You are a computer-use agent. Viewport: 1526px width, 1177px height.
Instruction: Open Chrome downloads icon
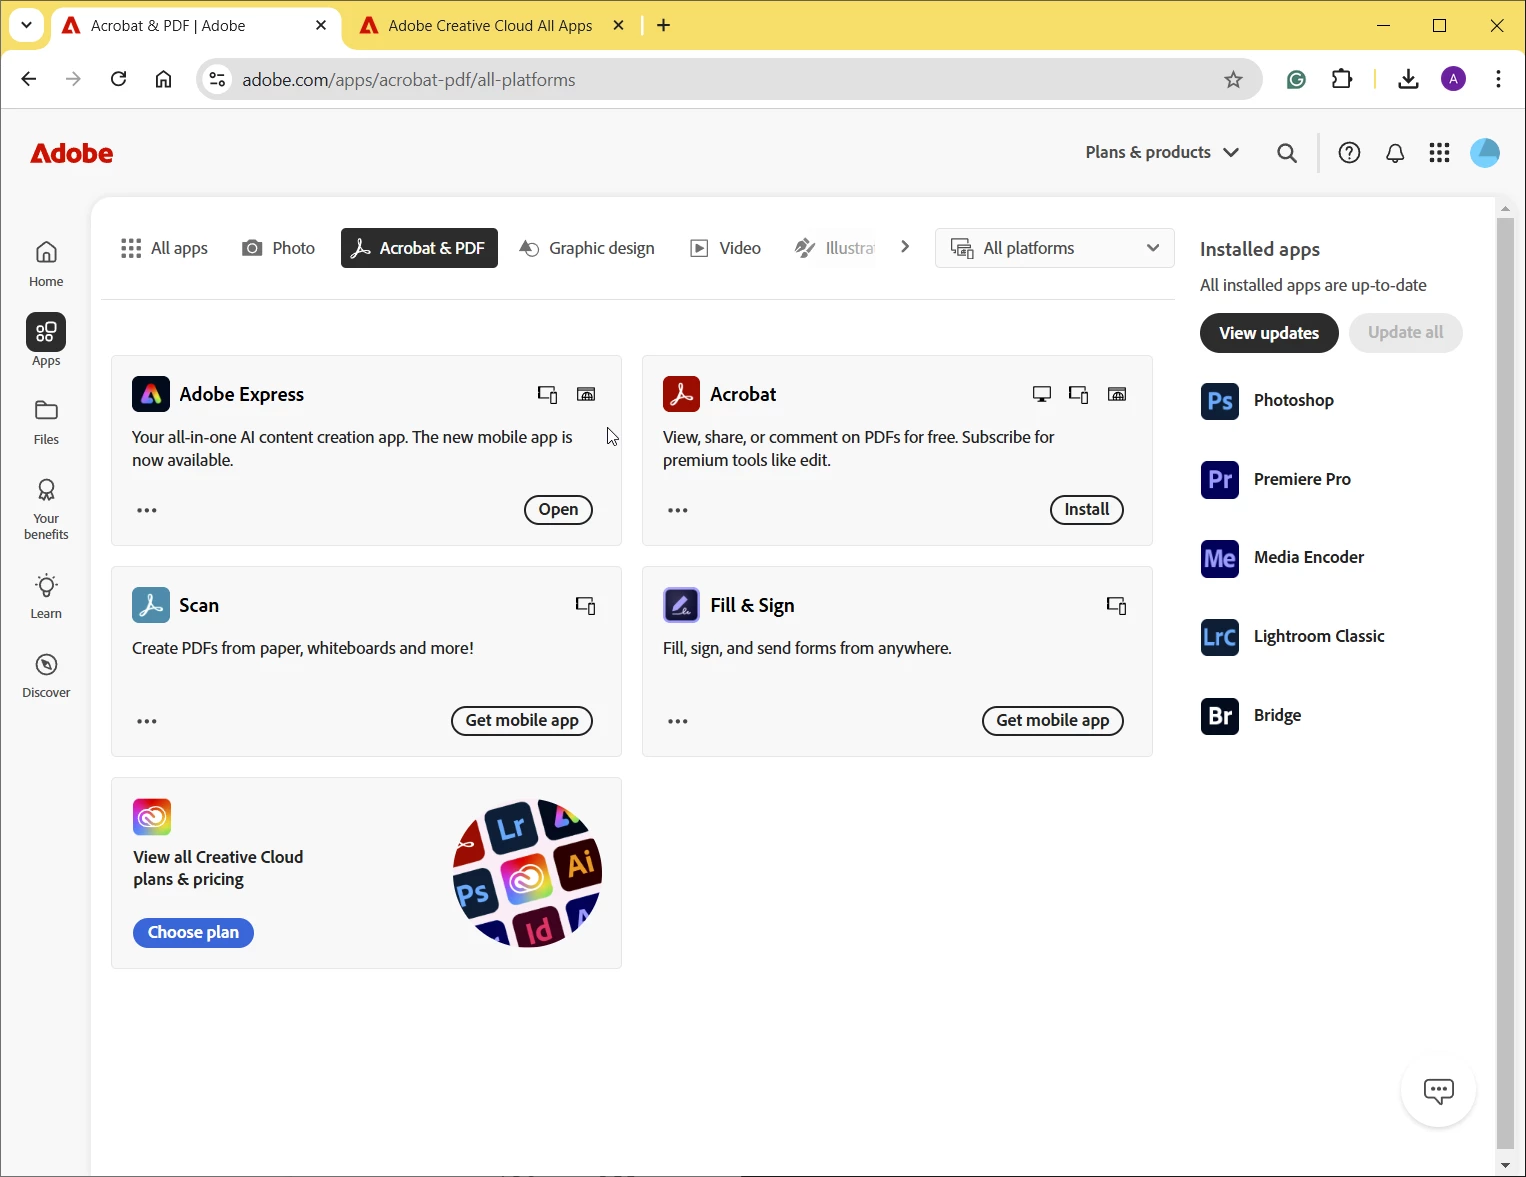pos(1408,79)
